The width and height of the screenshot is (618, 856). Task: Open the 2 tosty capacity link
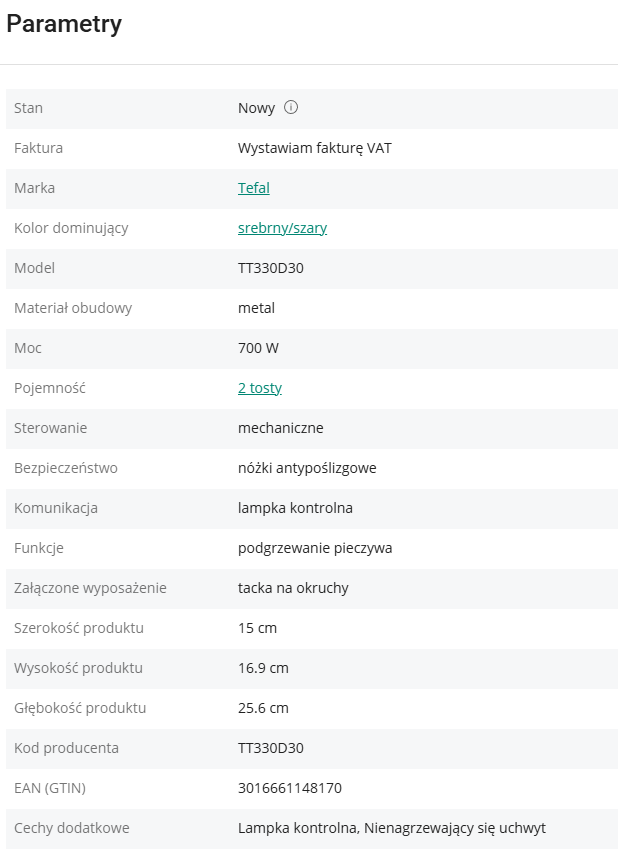point(260,388)
